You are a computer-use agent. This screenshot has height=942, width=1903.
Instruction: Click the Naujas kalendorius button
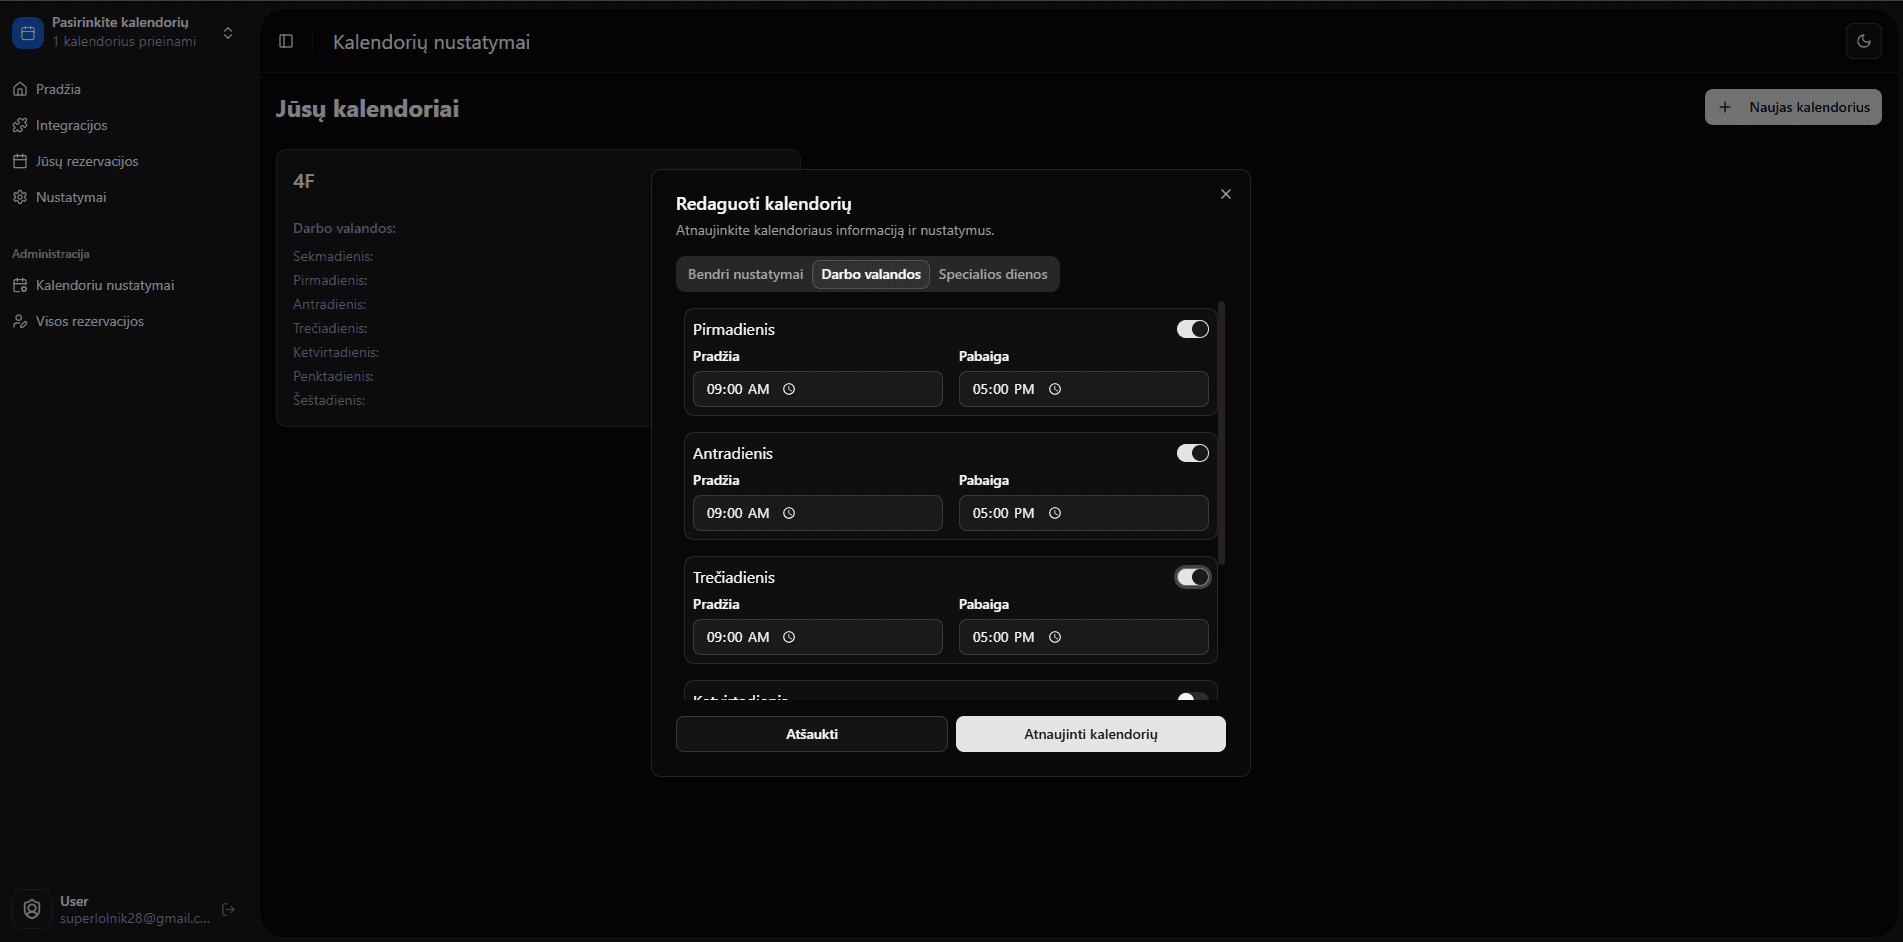pos(1793,107)
